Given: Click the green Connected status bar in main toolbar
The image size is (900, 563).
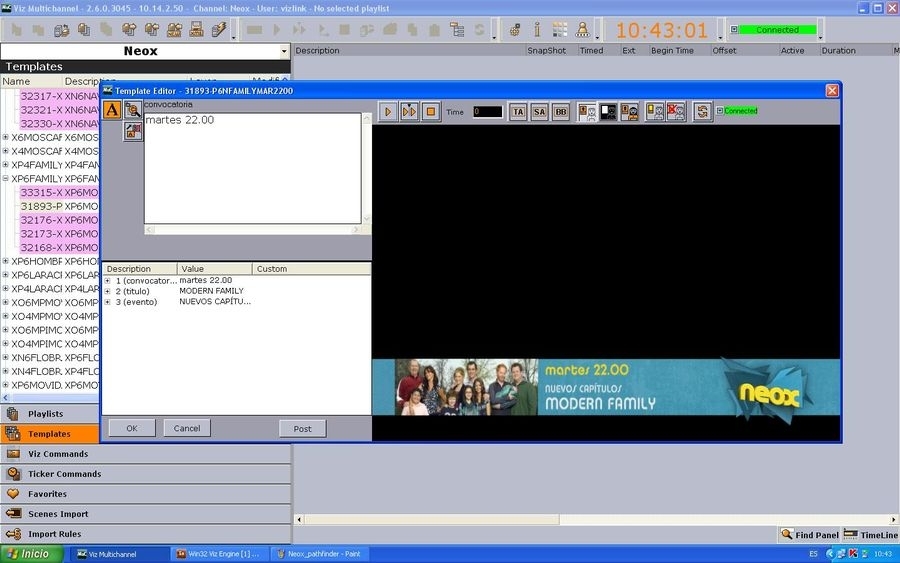Looking at the screenshot, I should tap(777, 30).
